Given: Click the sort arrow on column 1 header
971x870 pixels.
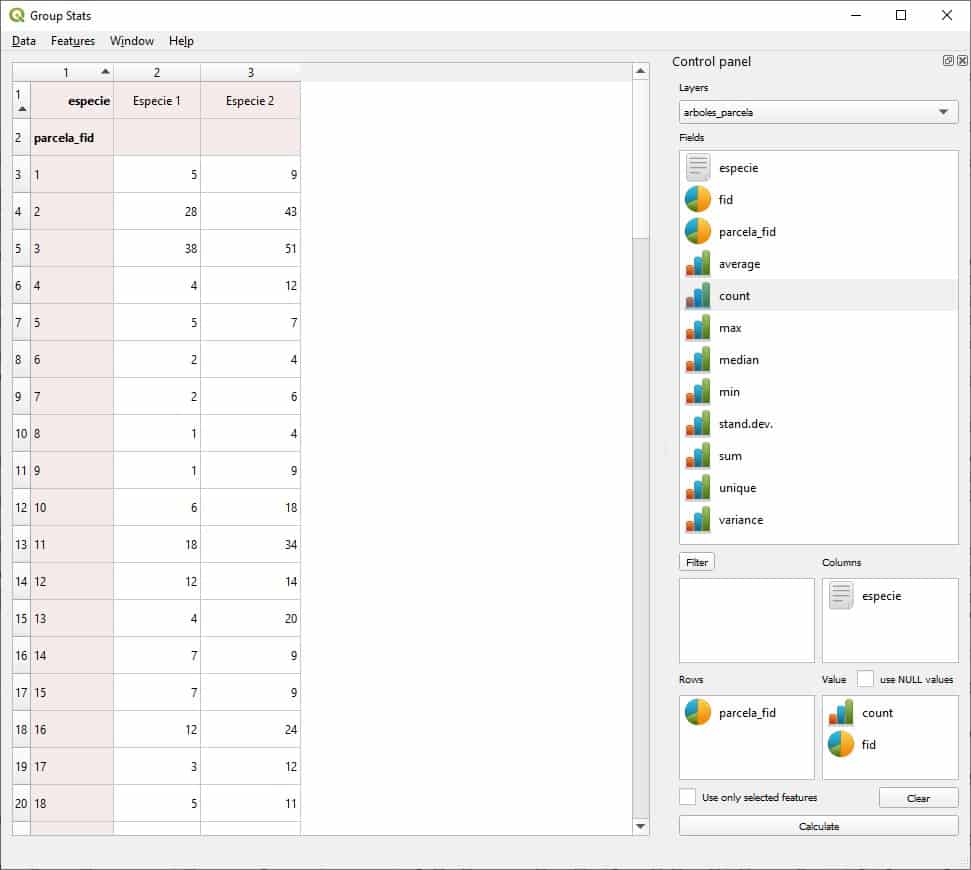Looking at the screenshot, I should click(105, 72).
